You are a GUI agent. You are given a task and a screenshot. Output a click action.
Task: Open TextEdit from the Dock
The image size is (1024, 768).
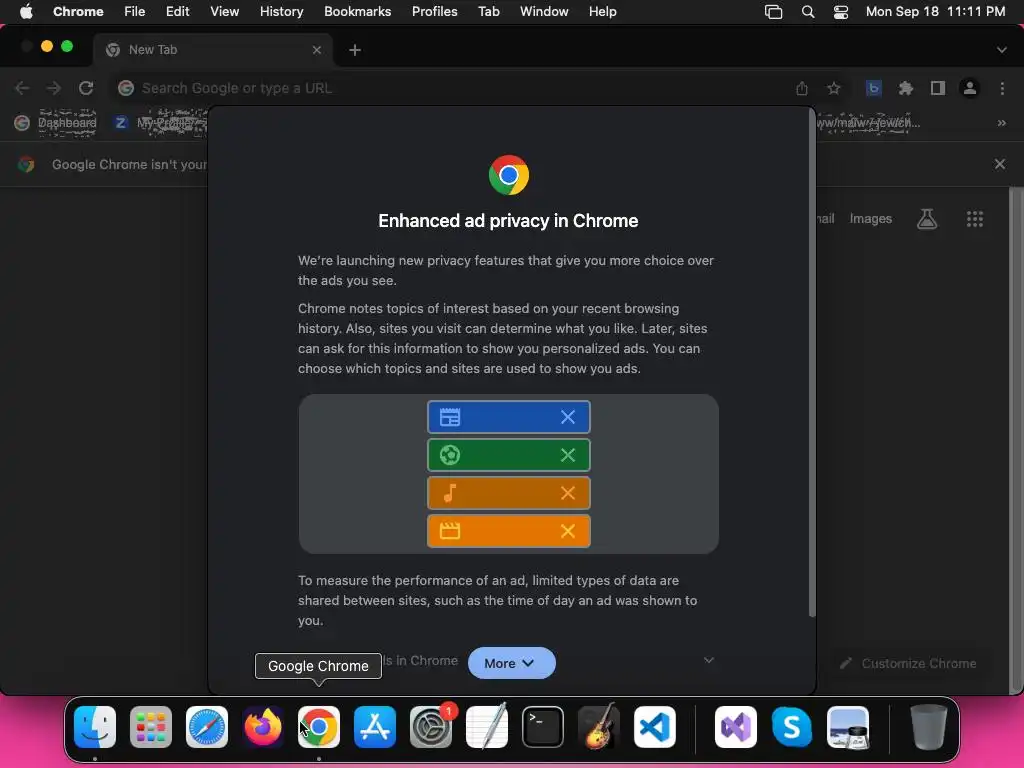click(x=487, y=727)
